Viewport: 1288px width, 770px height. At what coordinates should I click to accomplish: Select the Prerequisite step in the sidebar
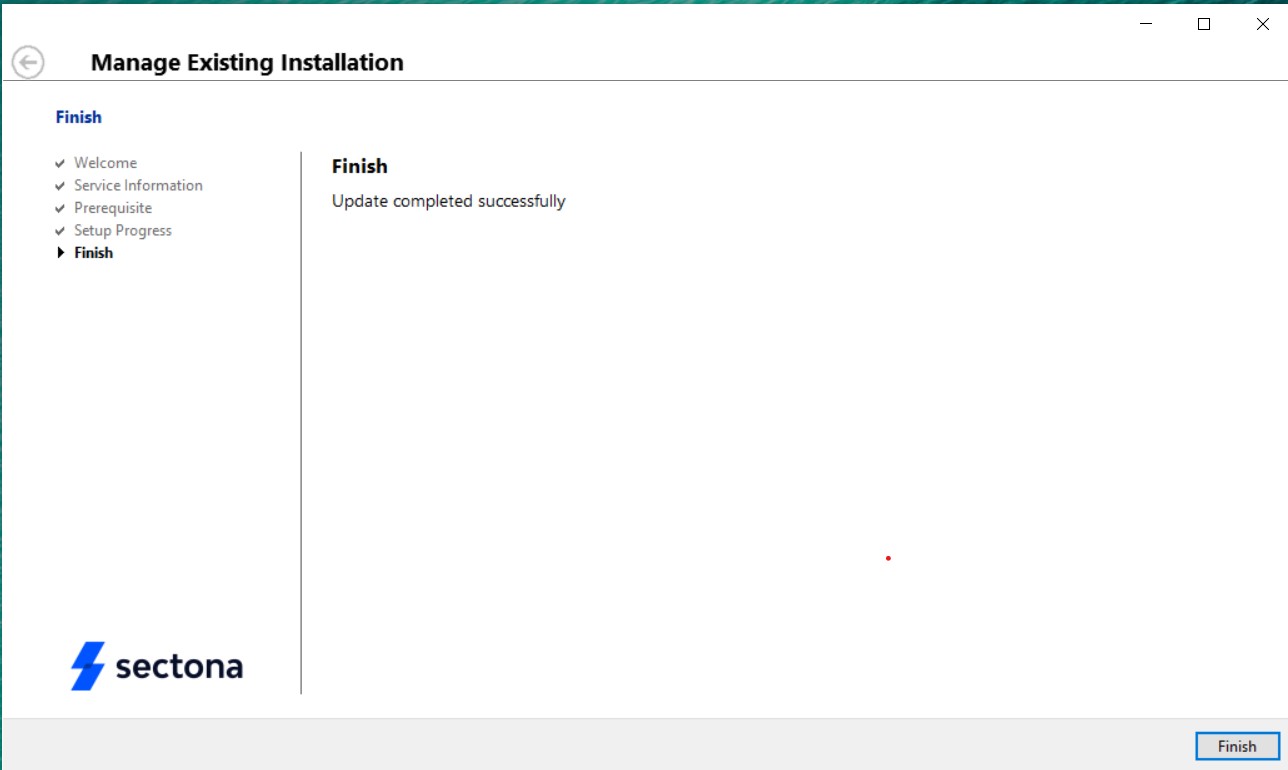[112, 207]
